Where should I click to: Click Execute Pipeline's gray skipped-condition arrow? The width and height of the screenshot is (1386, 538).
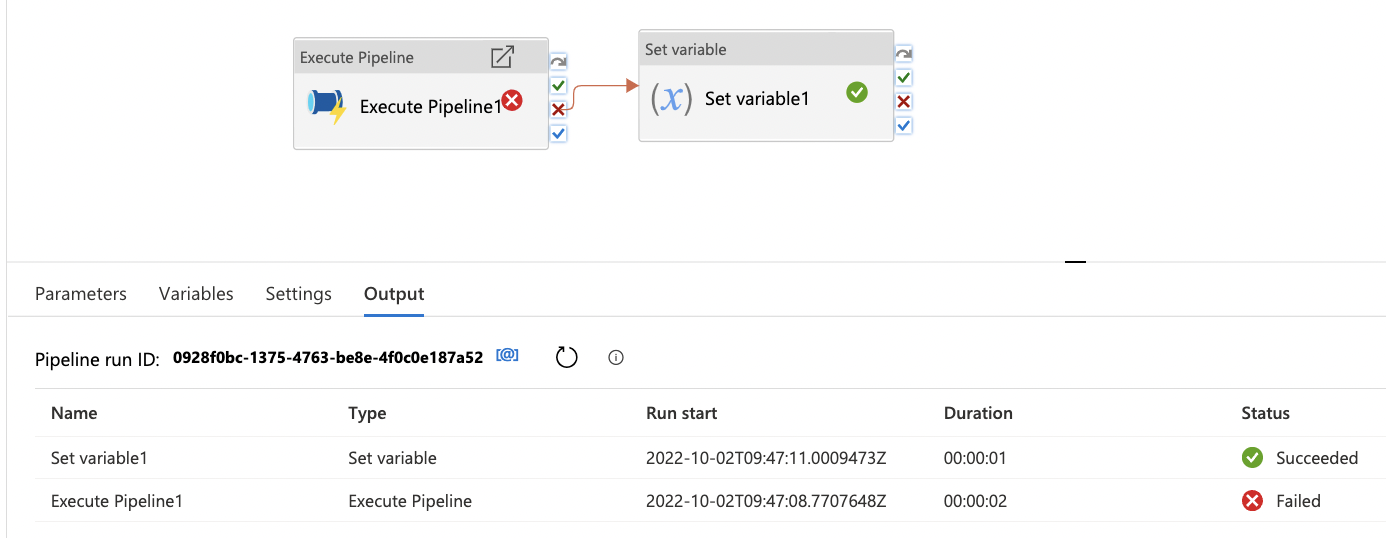(558, 62)
